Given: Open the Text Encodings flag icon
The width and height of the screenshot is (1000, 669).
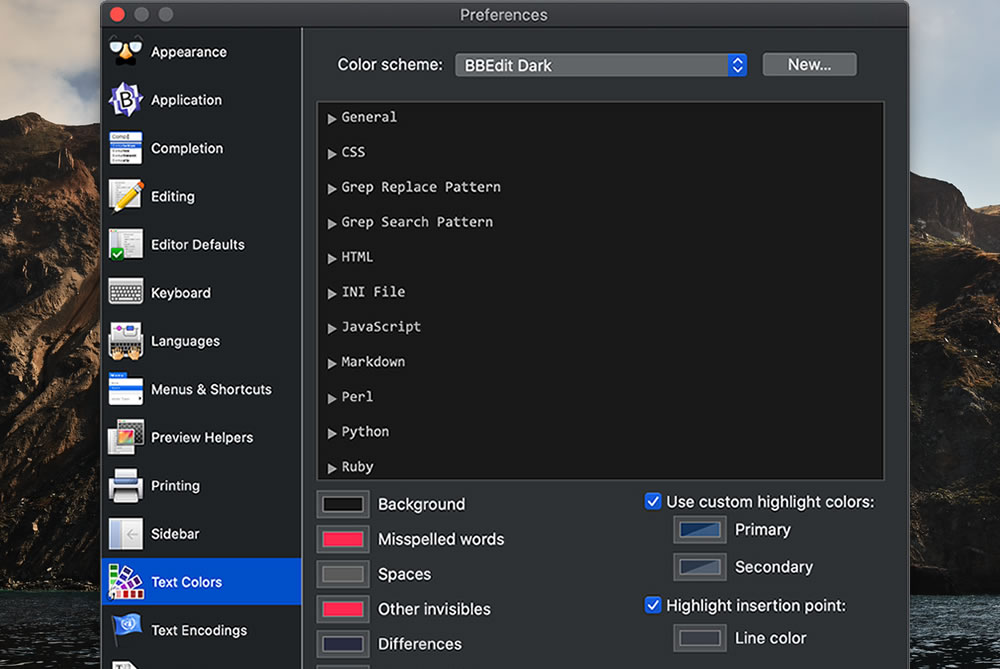Looking at the screenshot, I should pyautogui.click(x=126, y=629).
